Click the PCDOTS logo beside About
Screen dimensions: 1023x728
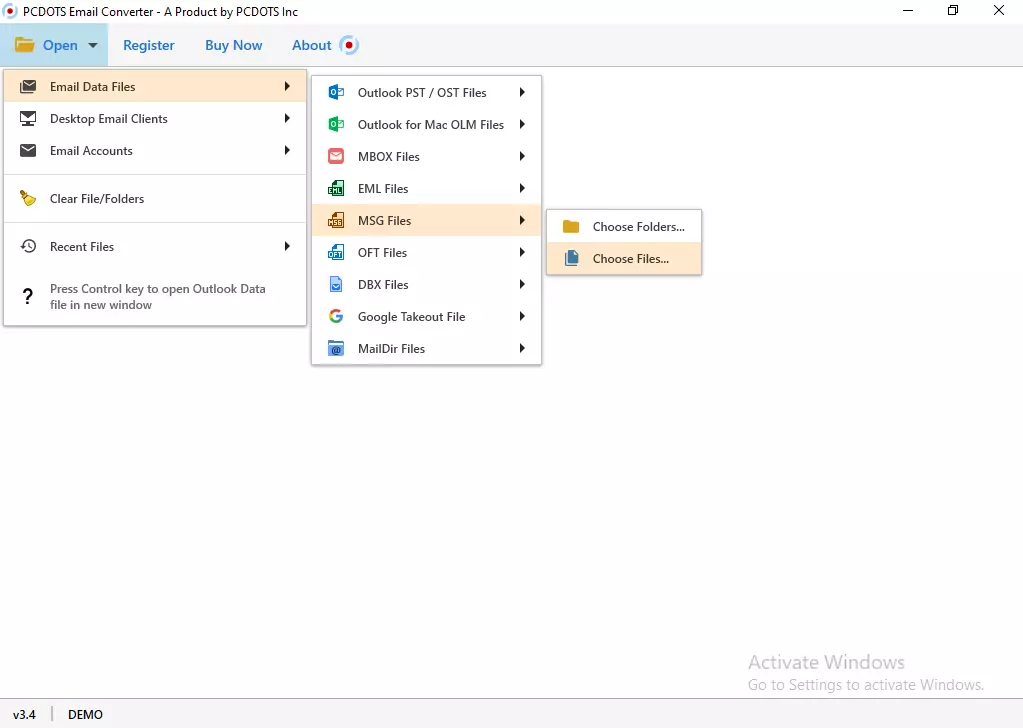tap(349, 45)
